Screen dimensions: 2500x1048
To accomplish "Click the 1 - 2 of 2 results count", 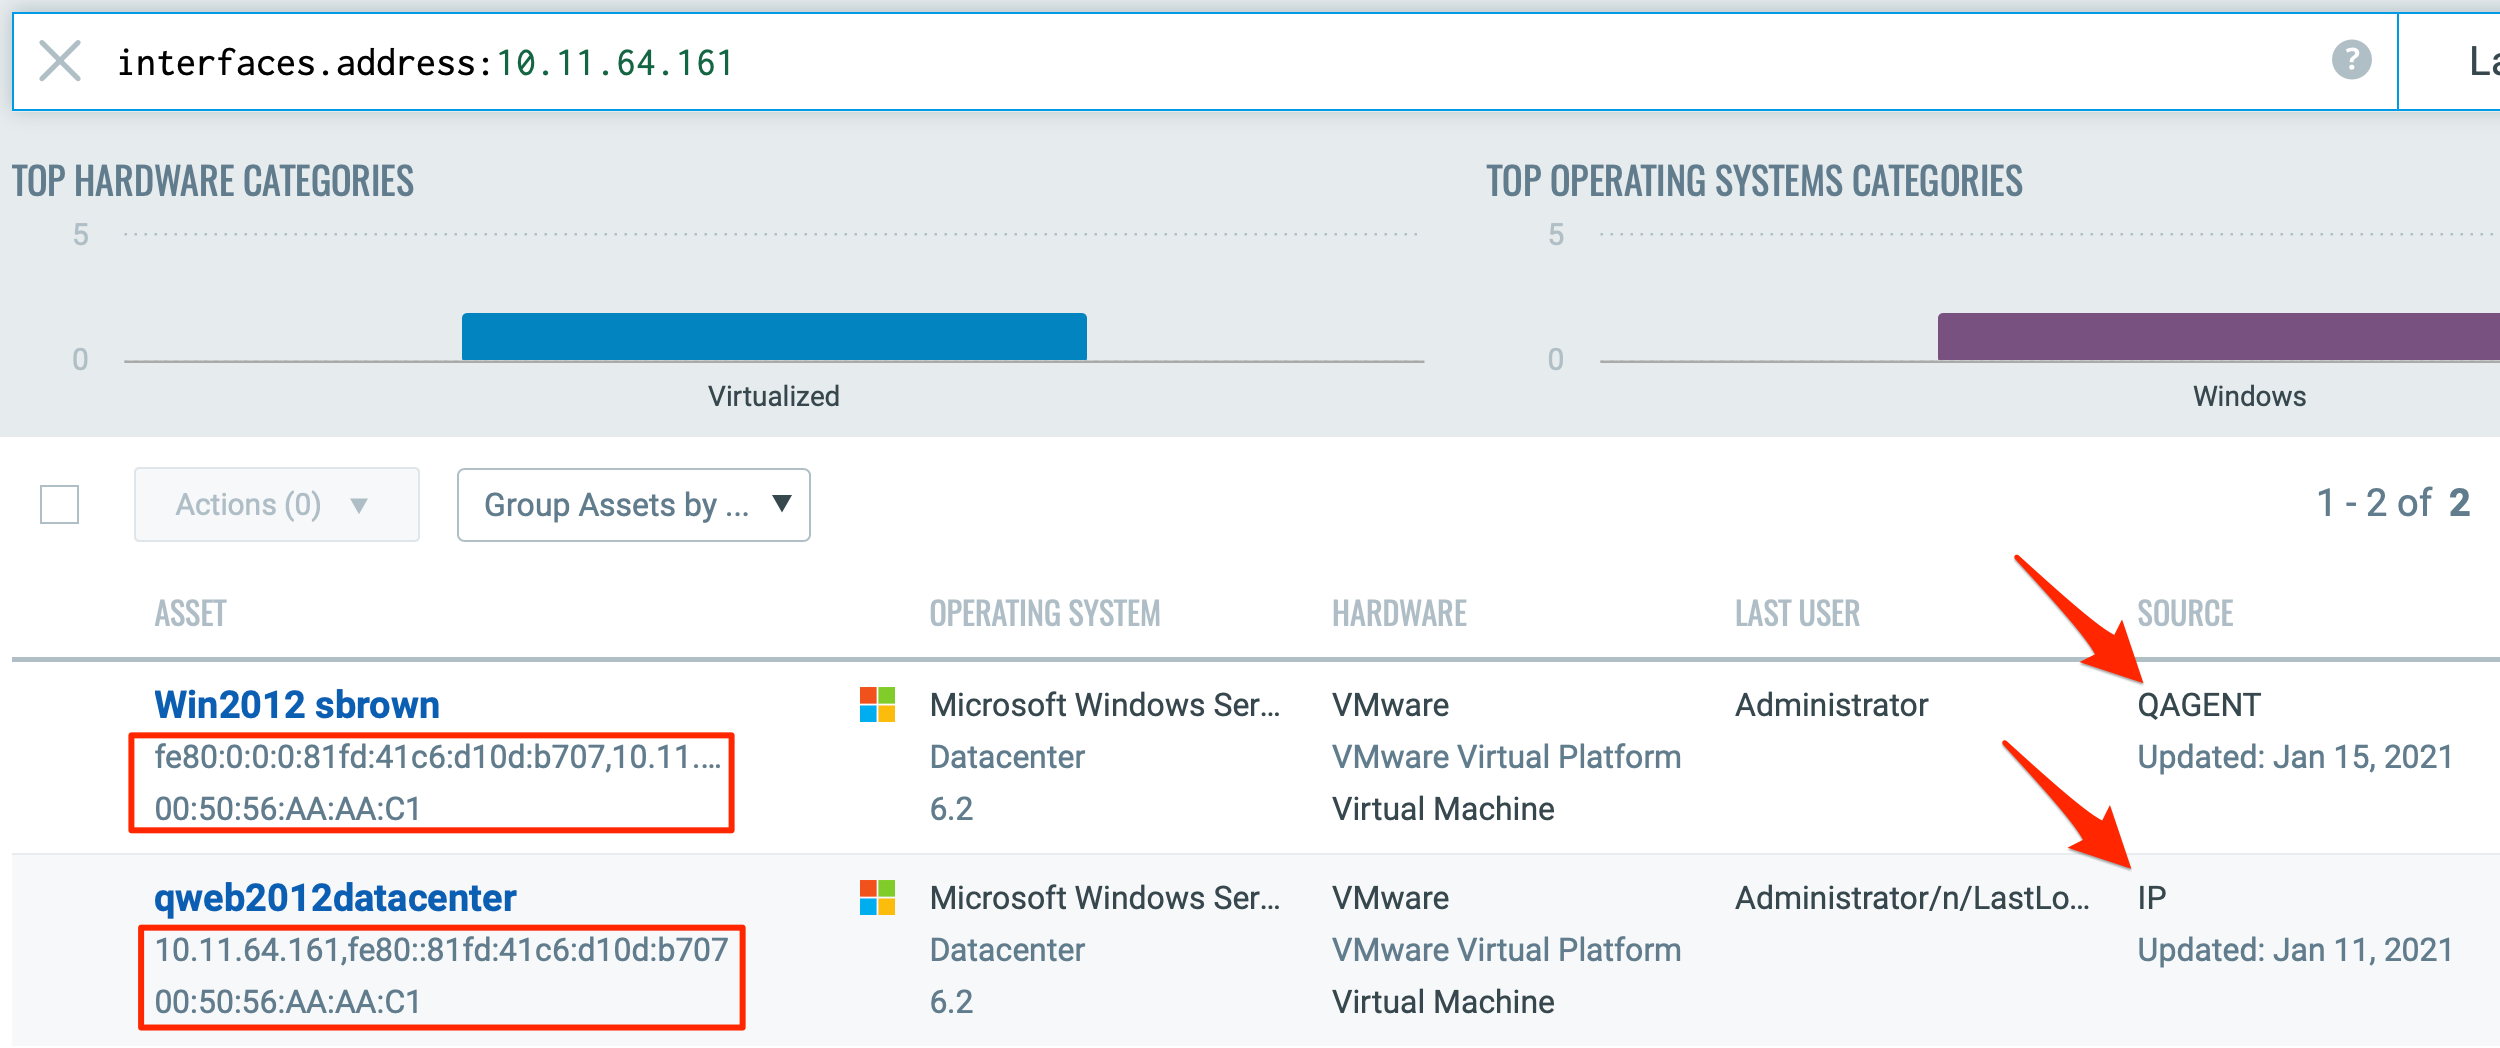I will tap(2393, 503).
